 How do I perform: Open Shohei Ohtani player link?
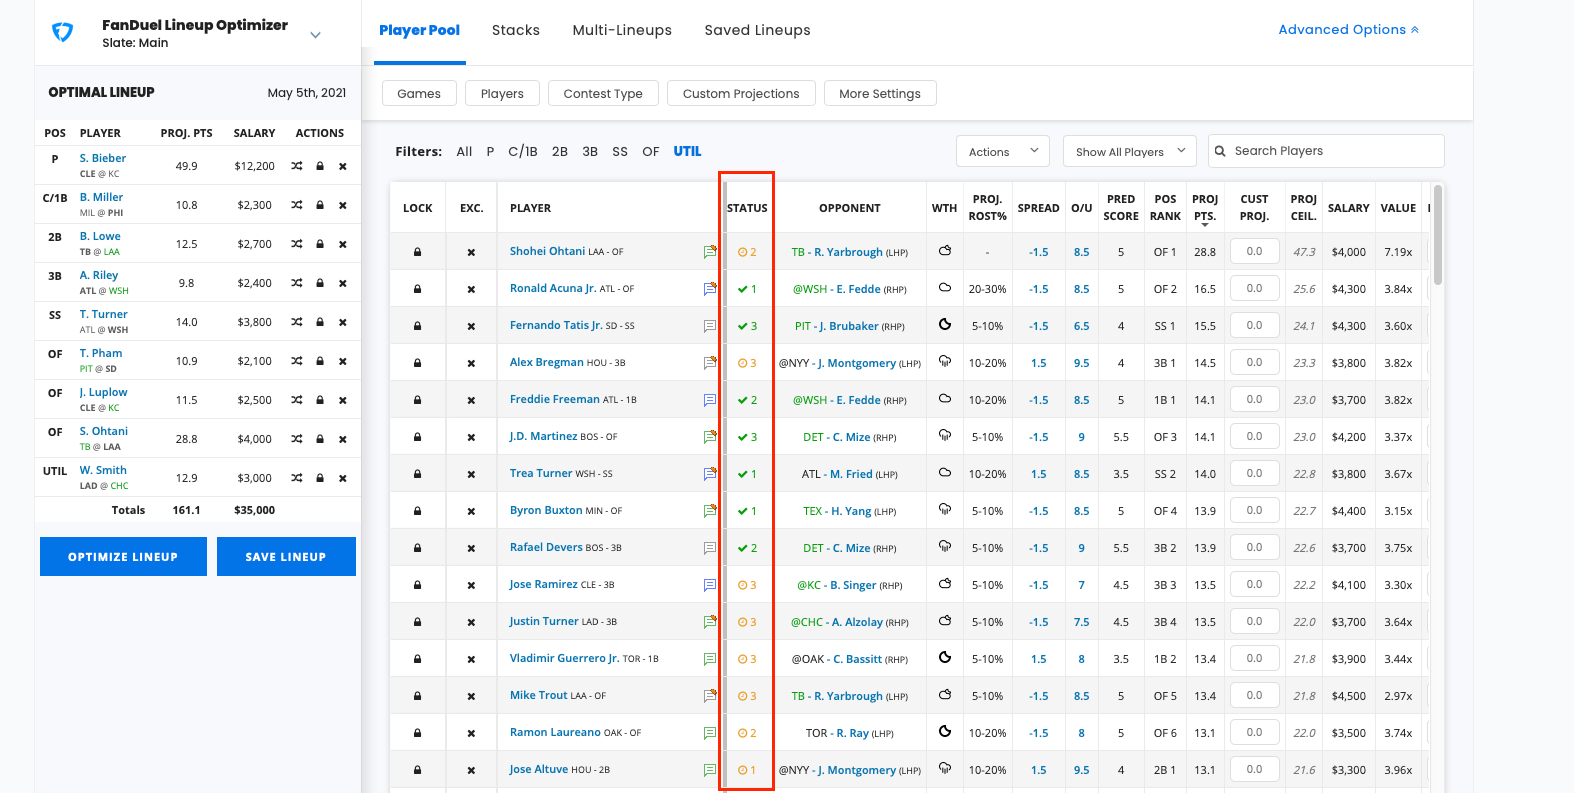547,251
